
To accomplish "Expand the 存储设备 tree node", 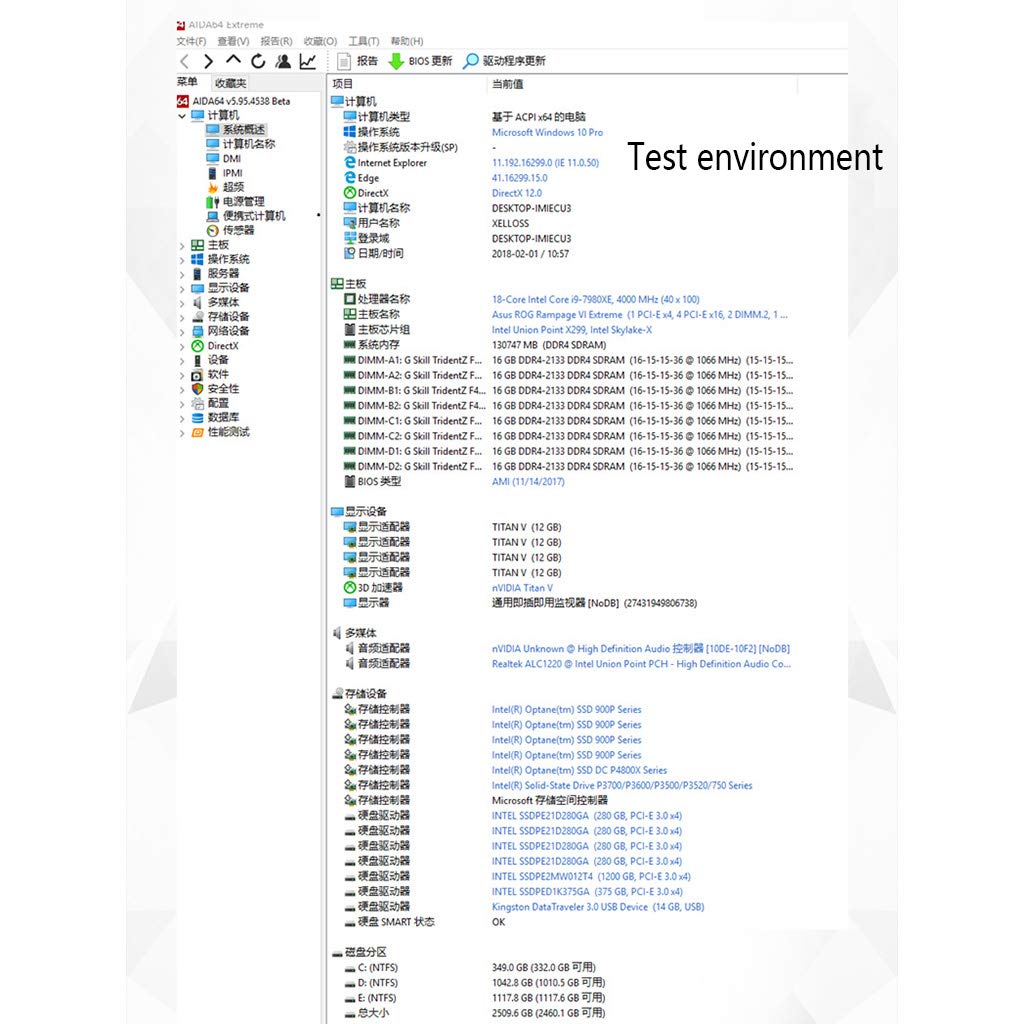I will point(182,317).
